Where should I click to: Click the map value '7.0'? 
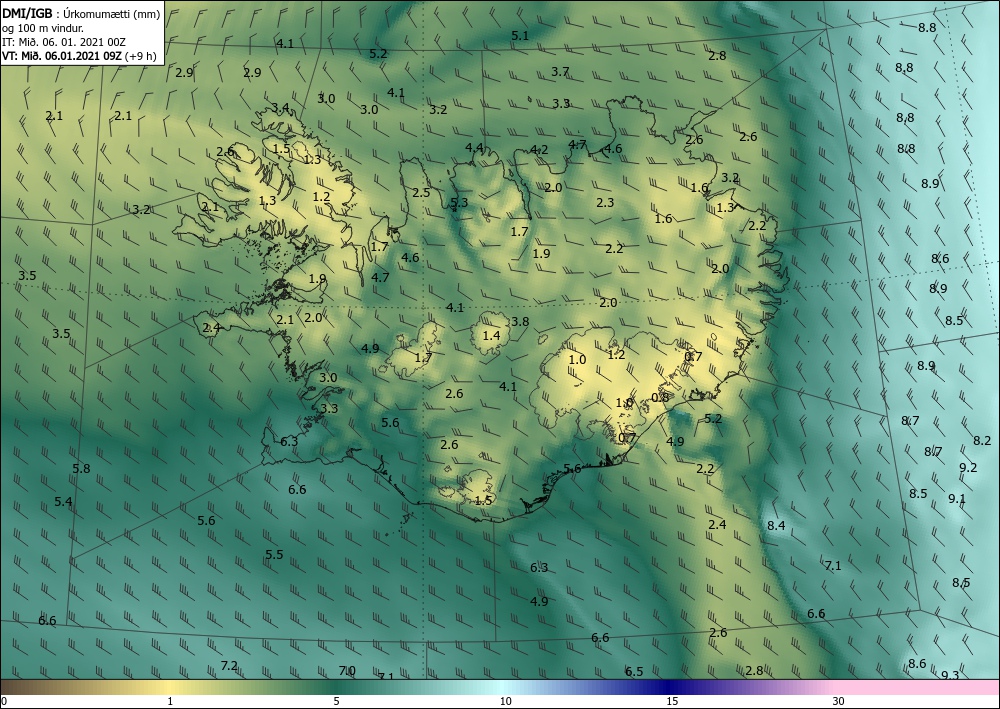coord(347,671)
